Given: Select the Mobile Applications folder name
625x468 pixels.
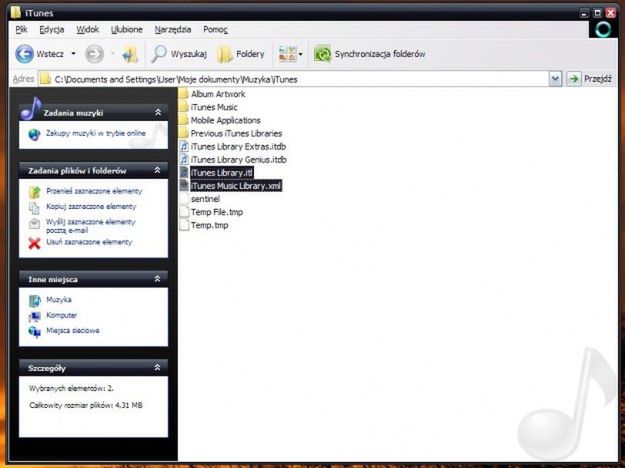Looking at the screenshot, I should pyautogui.click(x=226, y=120).
